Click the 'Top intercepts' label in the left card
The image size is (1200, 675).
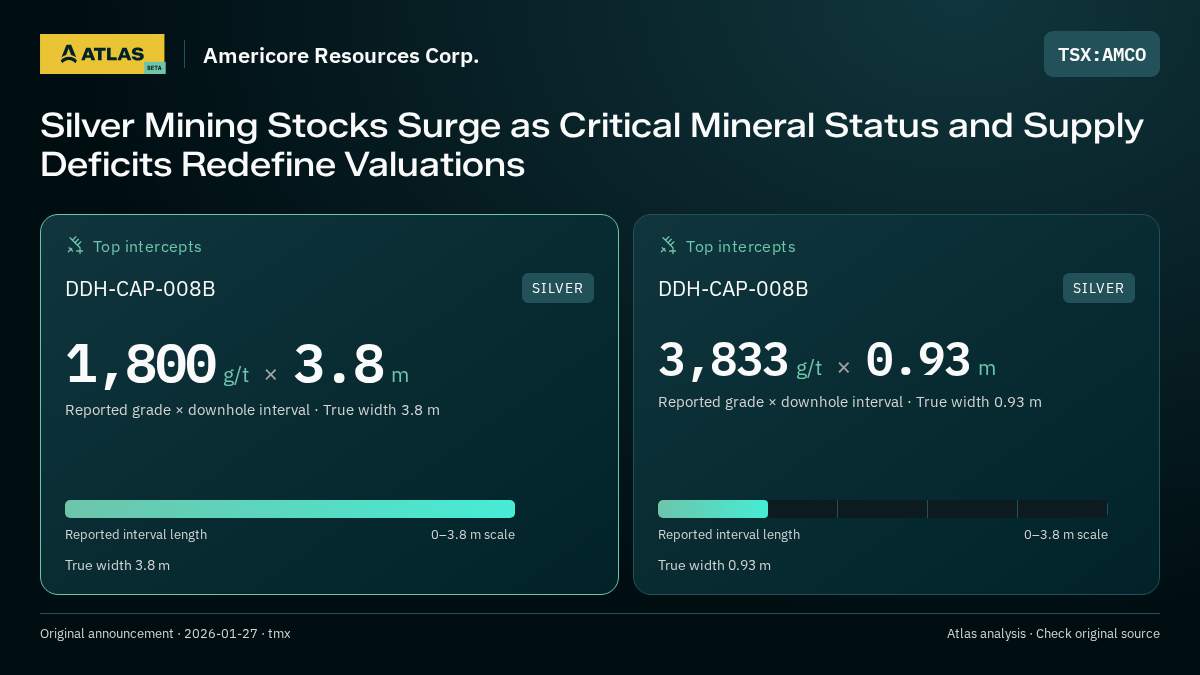(147, 246)
